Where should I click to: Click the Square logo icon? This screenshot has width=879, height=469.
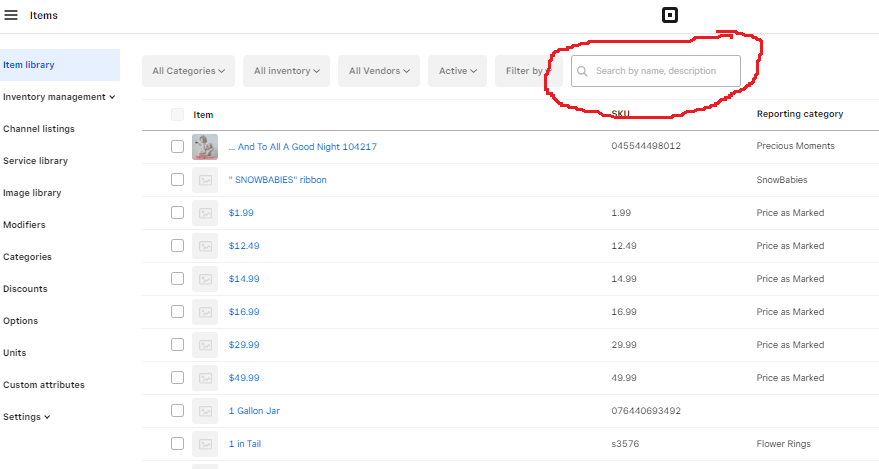pos(670,15)
